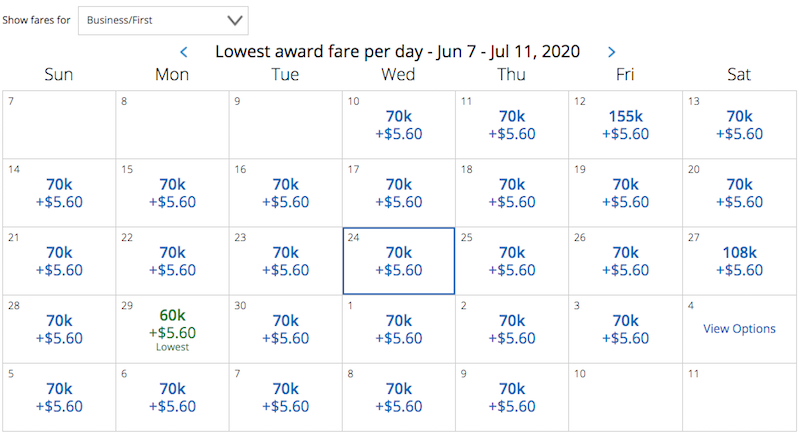Select July 3 Friday fare
This screenshot has height=434, width=800.
pos(626,329)
